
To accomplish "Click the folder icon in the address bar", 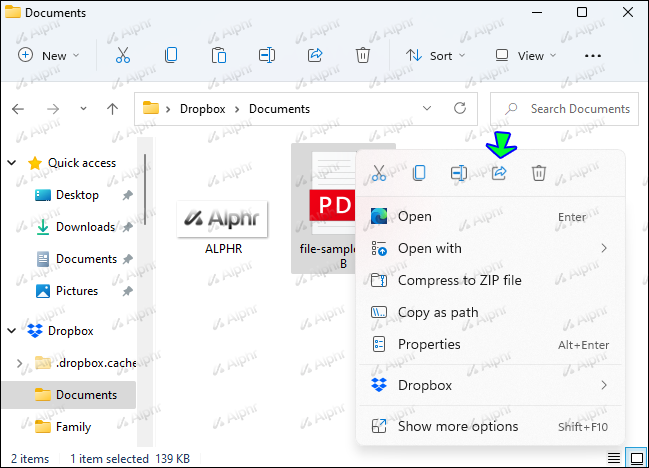I will point(151,108).
